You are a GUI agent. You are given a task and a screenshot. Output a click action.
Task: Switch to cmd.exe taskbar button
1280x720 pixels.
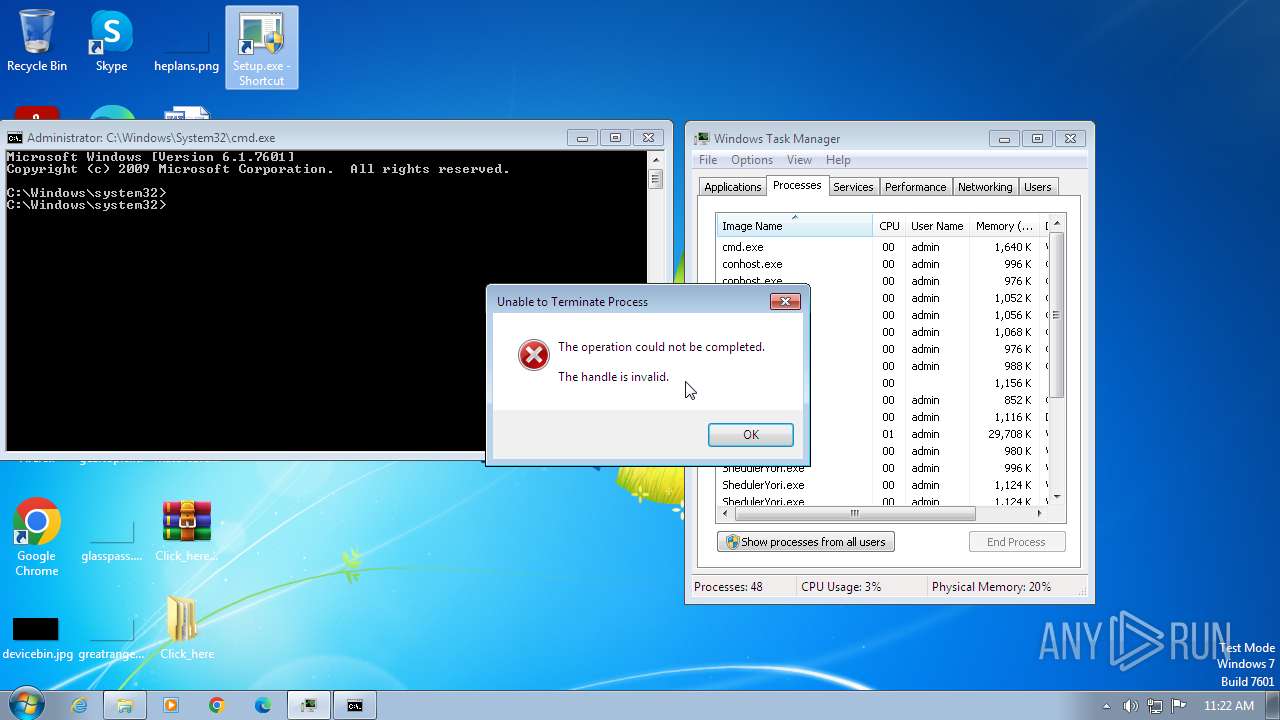coord(355,705)
